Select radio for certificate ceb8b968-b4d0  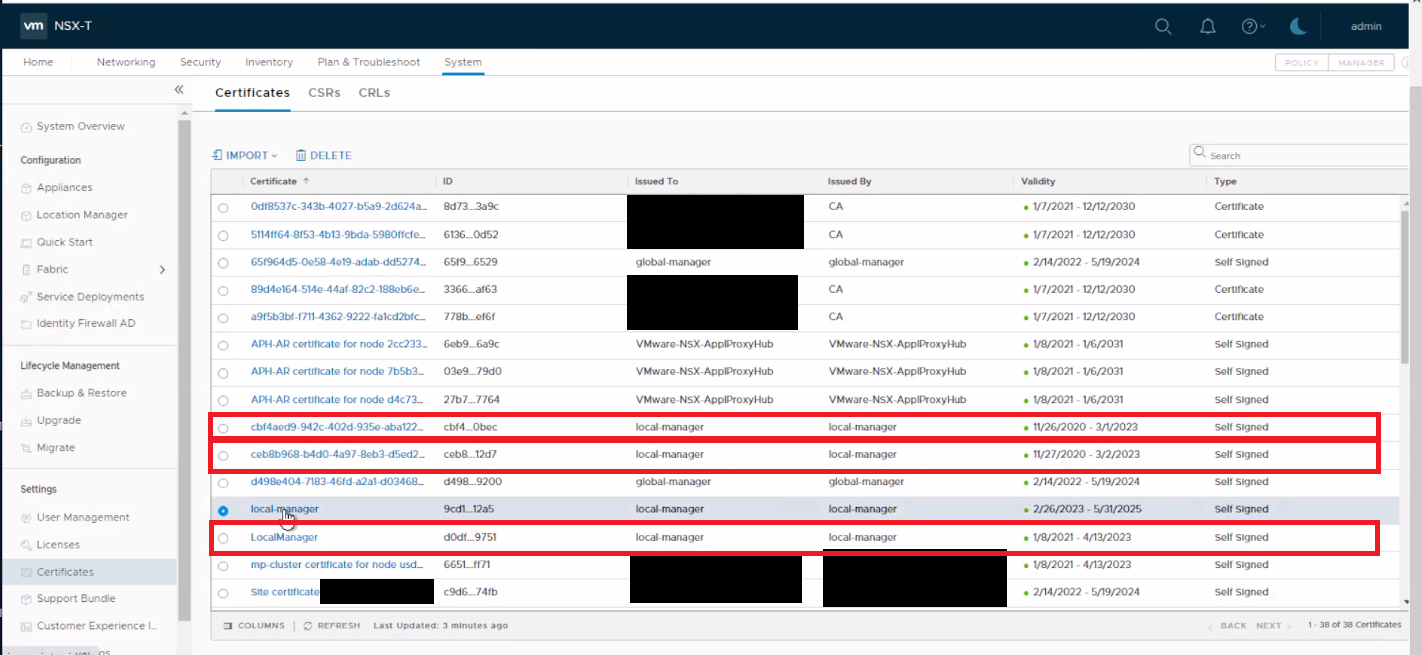pos(223,455)
